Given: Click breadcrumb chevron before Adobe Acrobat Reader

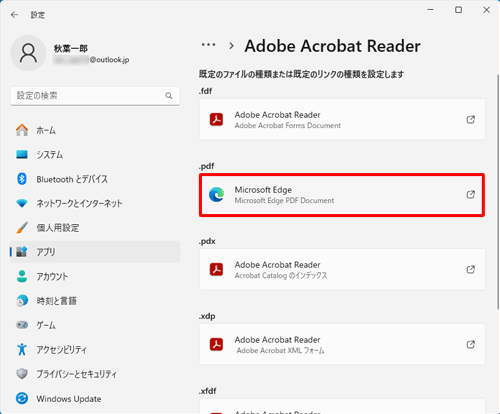Looking at the screenshot, I should tap(231, 46).
